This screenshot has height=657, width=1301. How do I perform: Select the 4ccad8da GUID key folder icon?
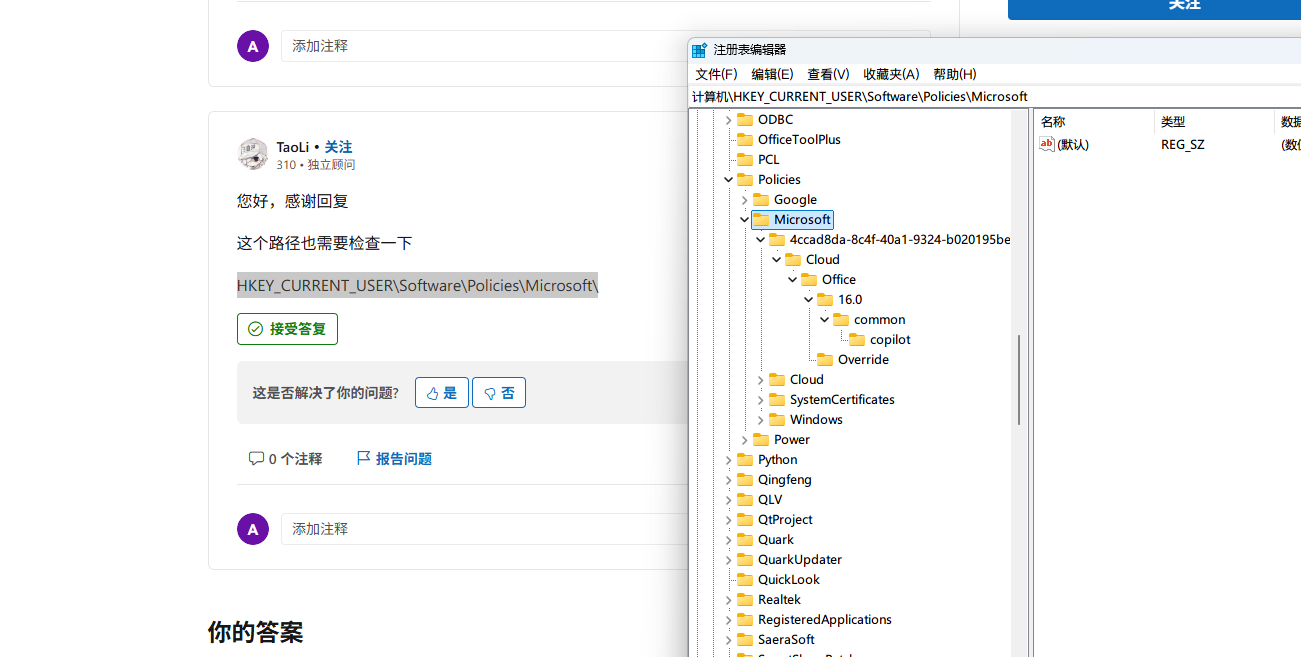pos(777,240)
